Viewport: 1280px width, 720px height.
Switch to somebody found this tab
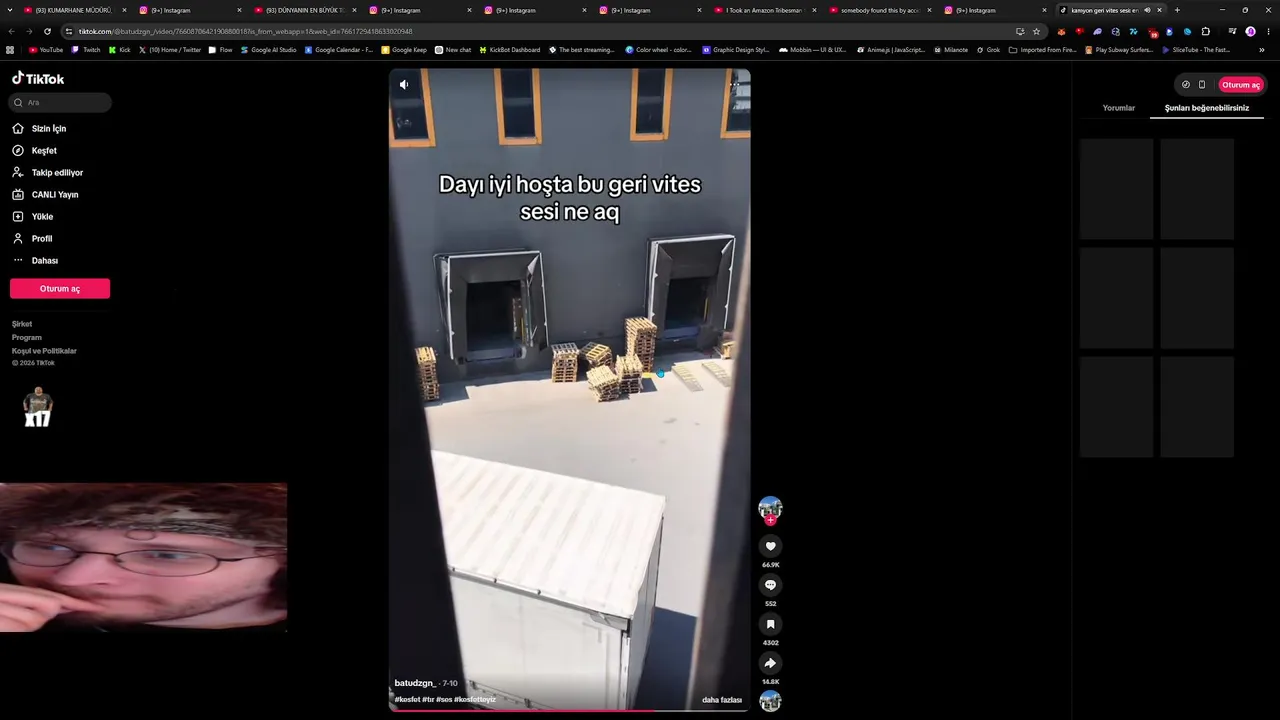pyautogui.click(x=879, y=10)
